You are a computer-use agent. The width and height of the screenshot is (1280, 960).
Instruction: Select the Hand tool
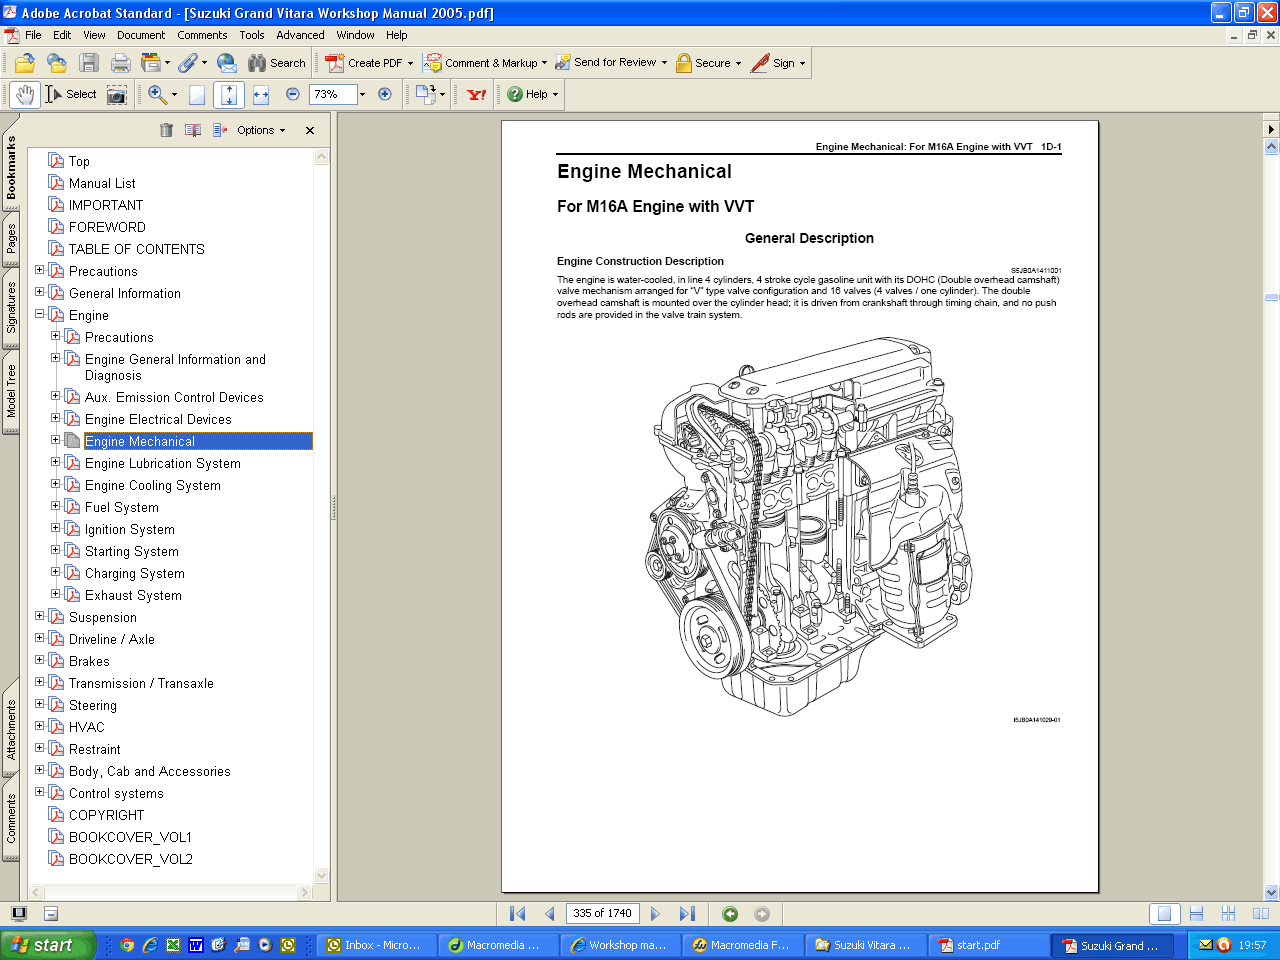[x=25, y=94]
